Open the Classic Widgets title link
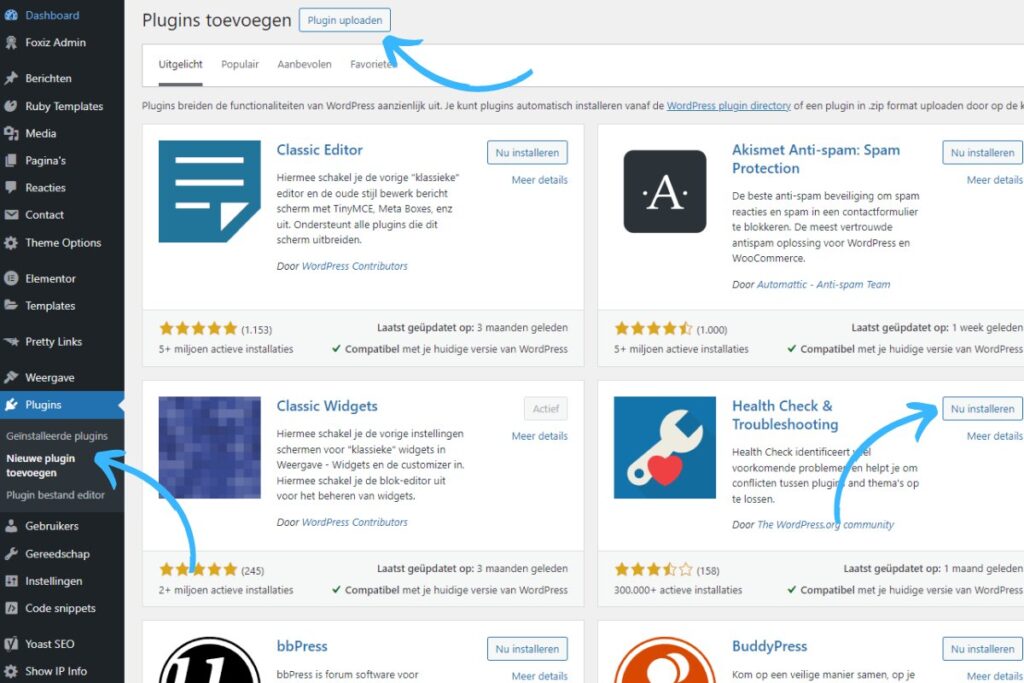The width and height of the screenshot is (1024, 683). click(327, 405)
